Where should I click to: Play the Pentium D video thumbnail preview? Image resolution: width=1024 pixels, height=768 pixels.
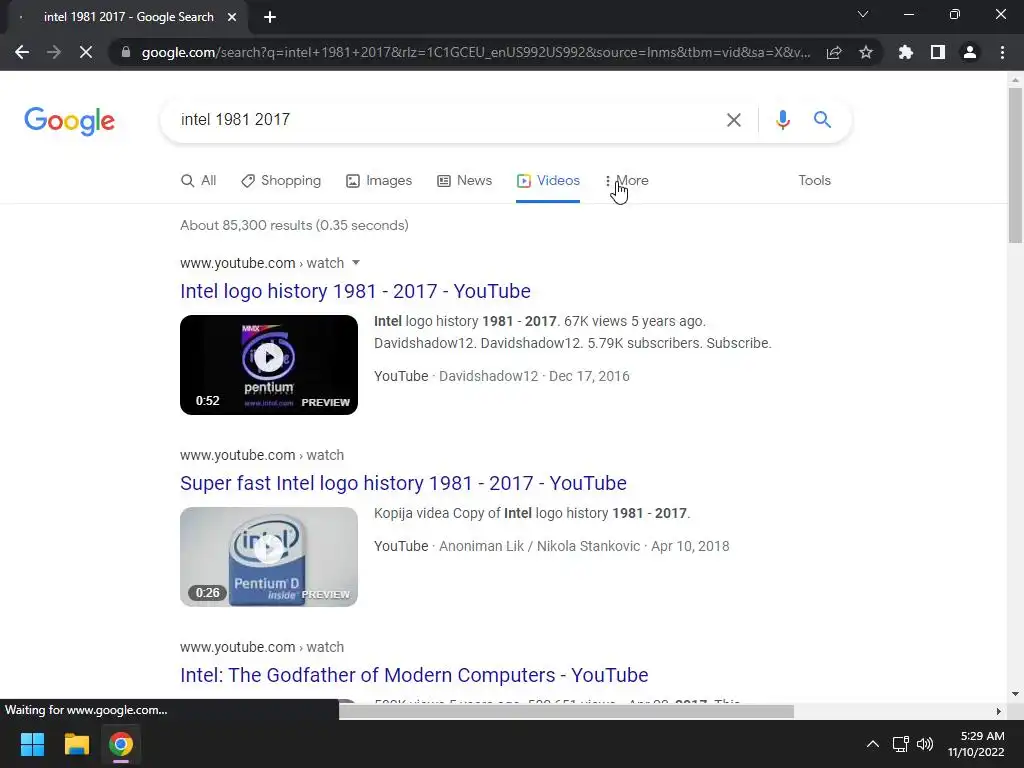click(x=269, y=556)
